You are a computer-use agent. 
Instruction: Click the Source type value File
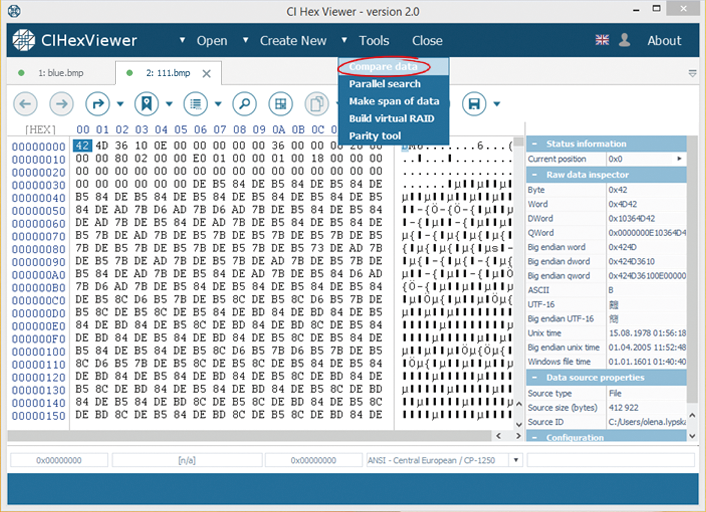615,394
